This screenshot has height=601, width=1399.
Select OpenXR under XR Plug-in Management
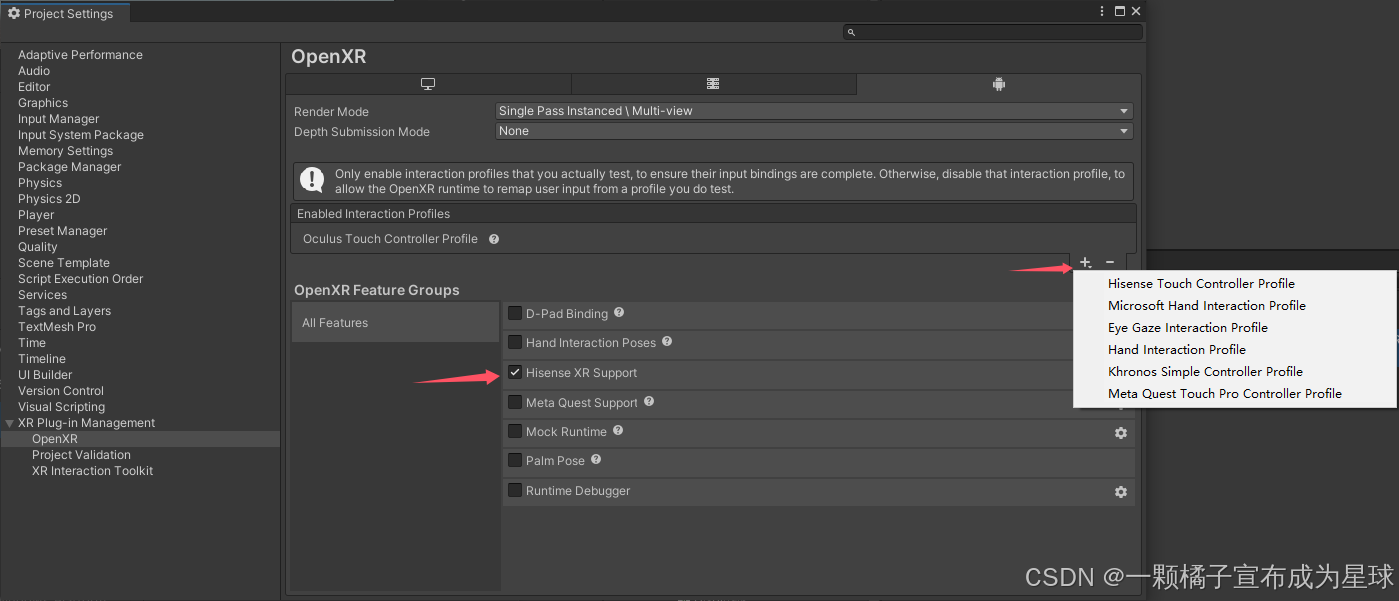click(54, 439)
